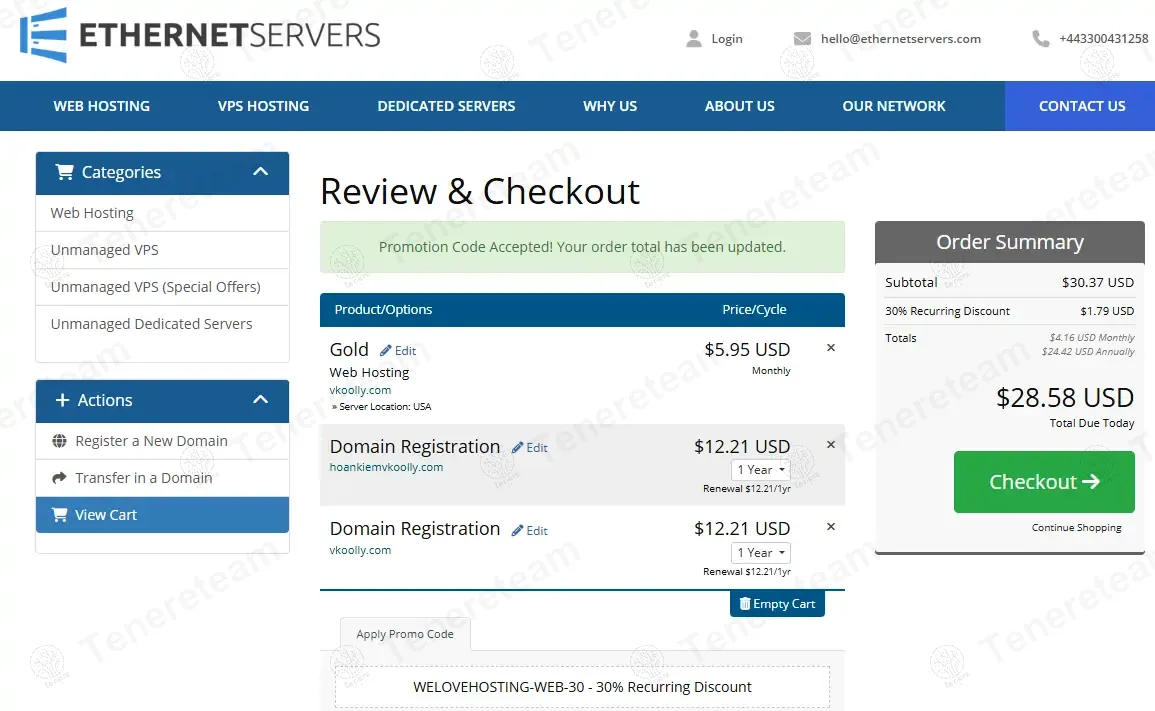Image resolution: width=1155 pixels, height=711 pixels.
Task: Switch to Apply Promo Code tab
Action: [405, 634]
